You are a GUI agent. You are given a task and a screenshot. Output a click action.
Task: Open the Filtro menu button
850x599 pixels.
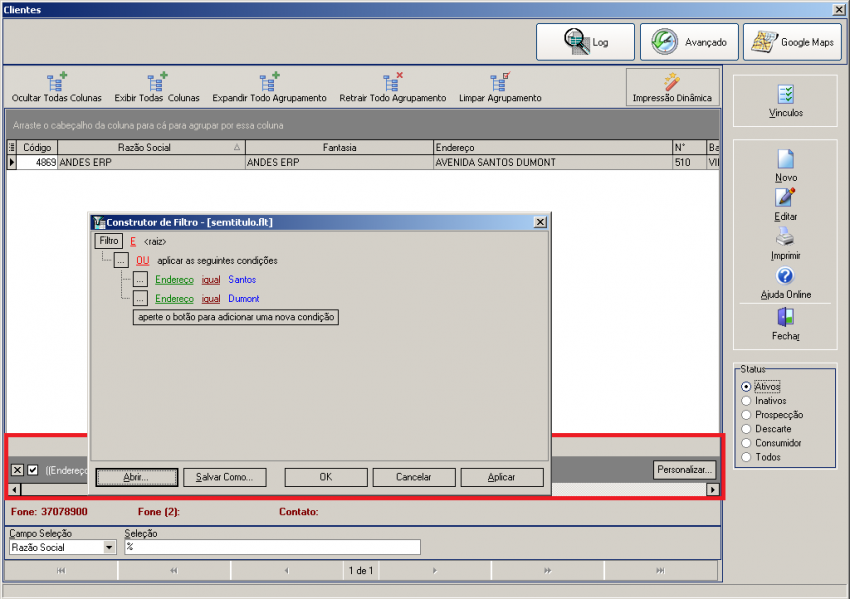[x=108, y=241]
